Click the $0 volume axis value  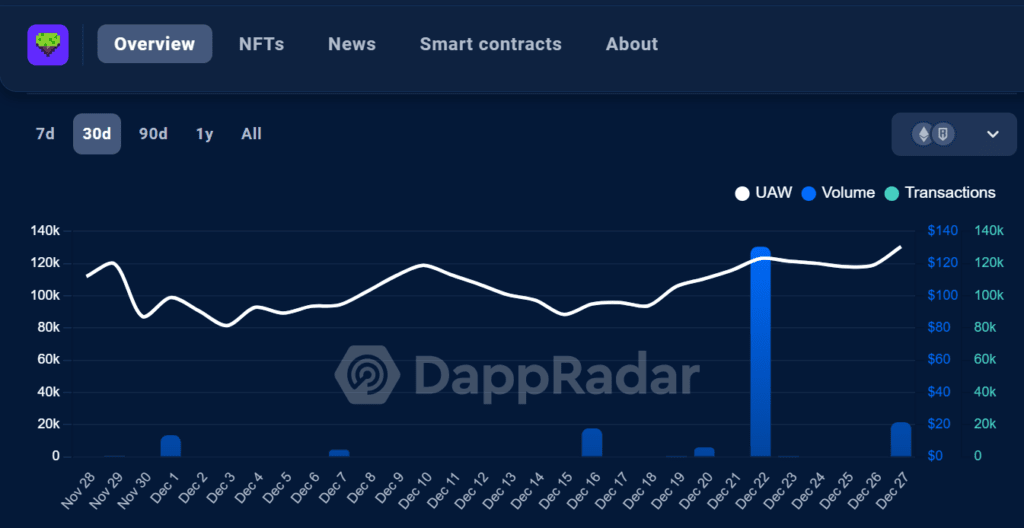(x=935, y=456)
